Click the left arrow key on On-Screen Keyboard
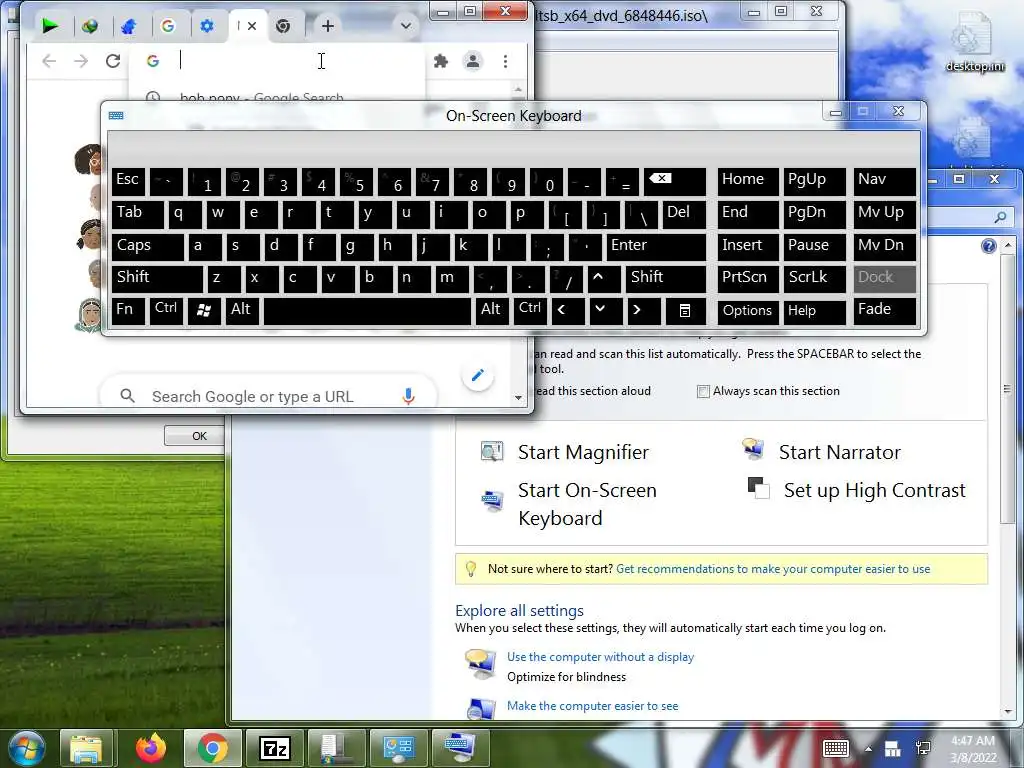Screen dimensions: 1024x768 point(567,311)
